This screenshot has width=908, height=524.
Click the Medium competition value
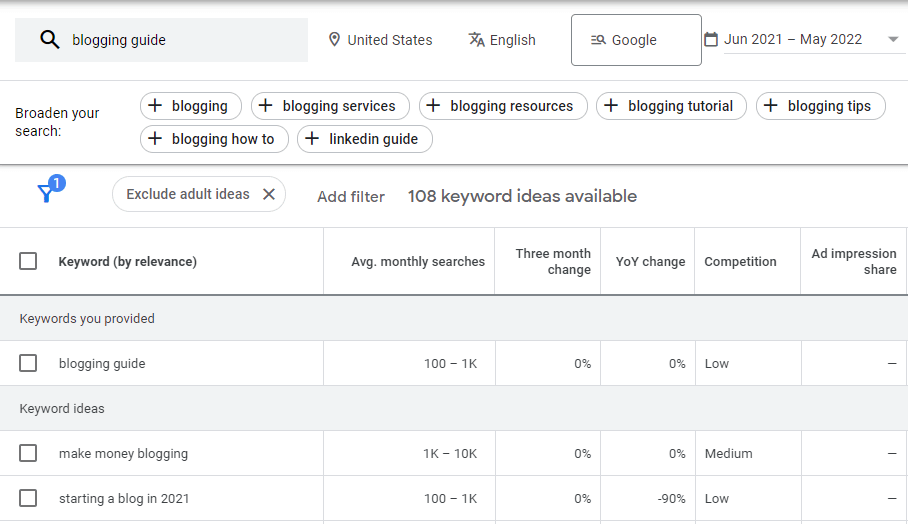coord(728,453)
